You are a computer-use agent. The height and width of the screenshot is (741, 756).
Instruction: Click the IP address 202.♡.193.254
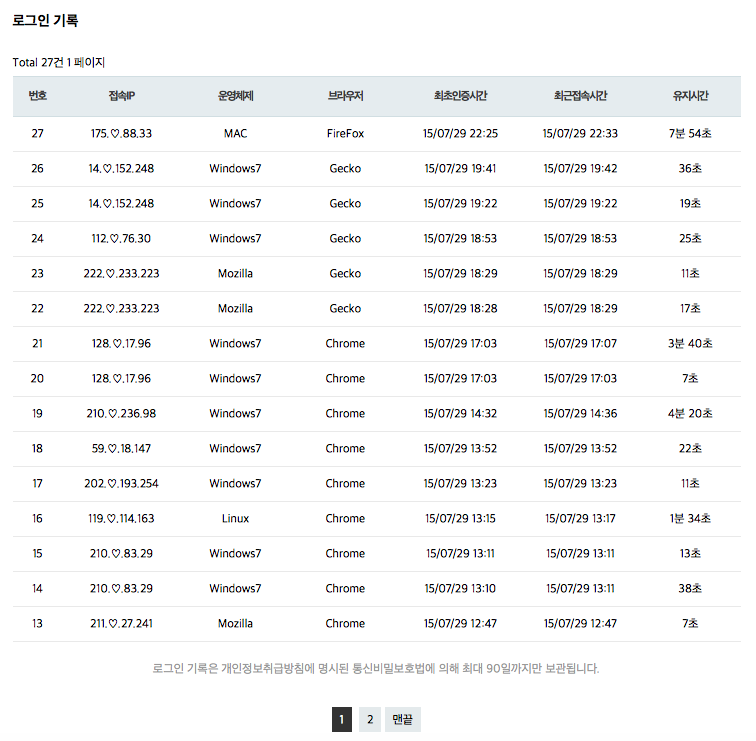pos(121,484)
